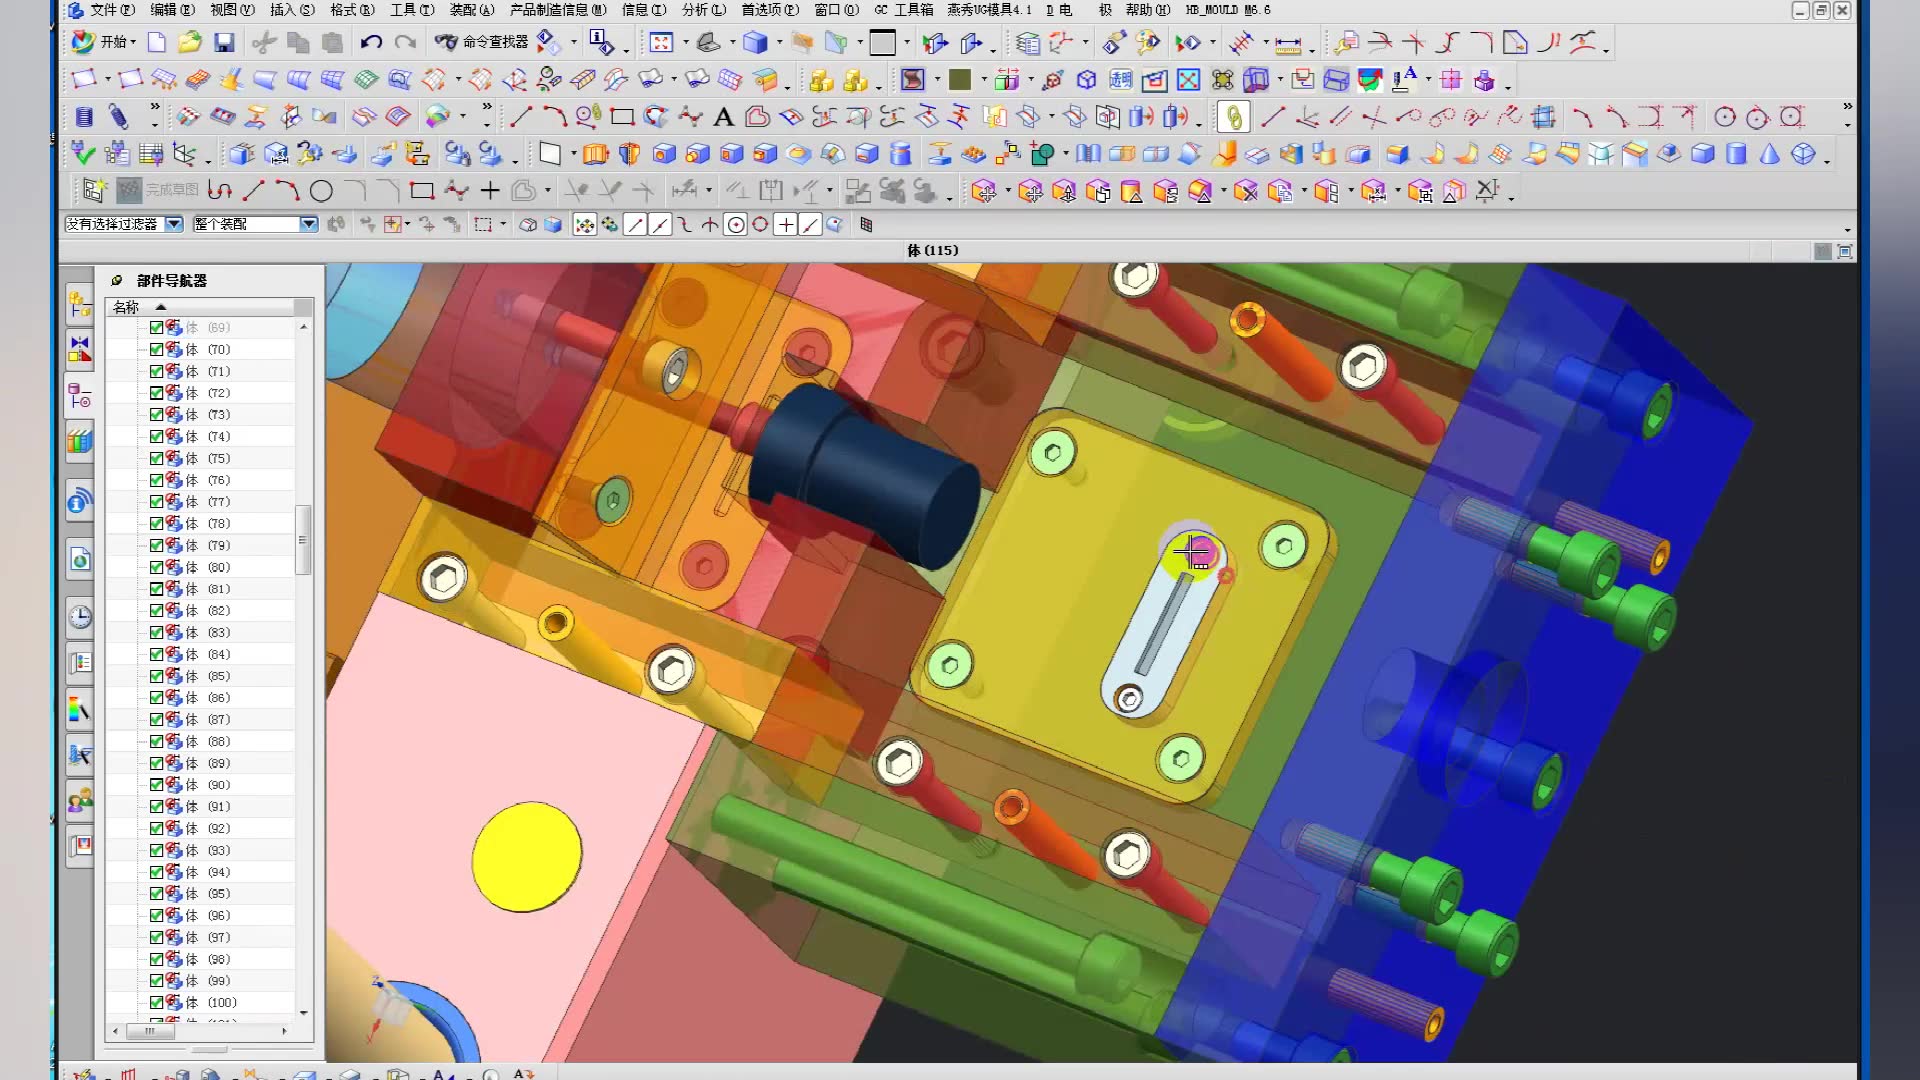The image size is (1920, 1080).
Task: Click the Fit view icon
Action: [661, 42]
